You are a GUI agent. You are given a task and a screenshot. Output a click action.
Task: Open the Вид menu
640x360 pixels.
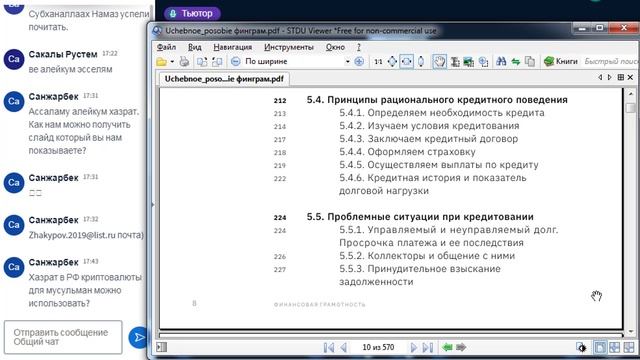pos(195,47)
